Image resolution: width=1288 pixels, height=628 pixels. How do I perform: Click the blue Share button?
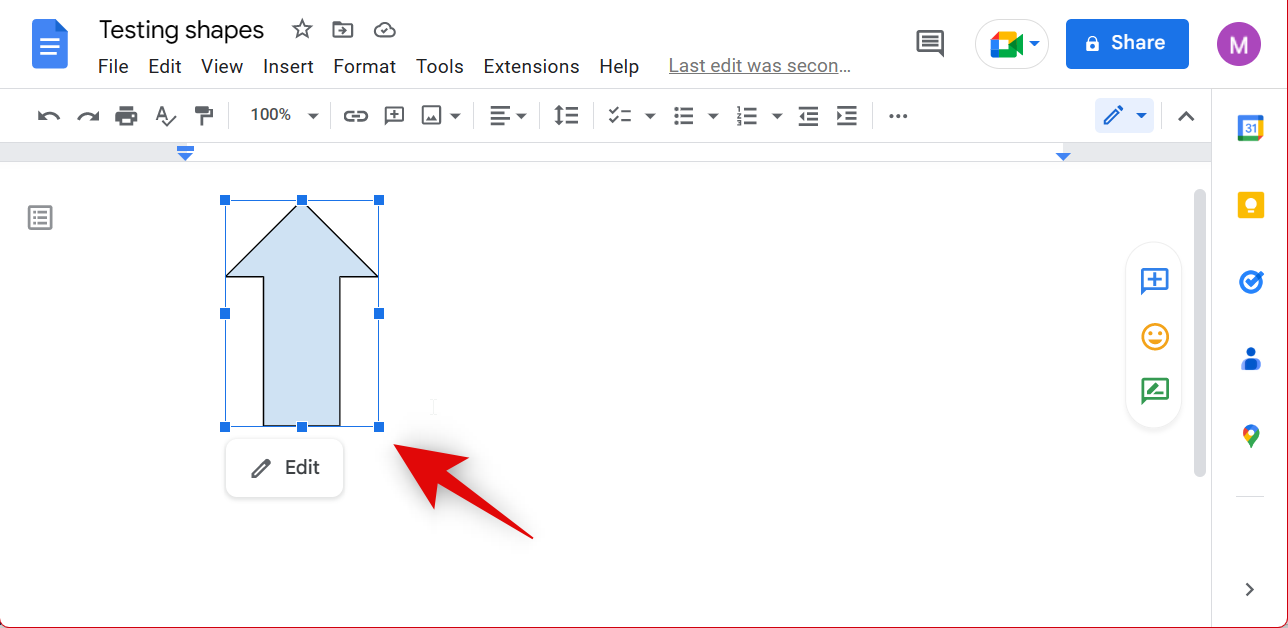click(1126, 44)
